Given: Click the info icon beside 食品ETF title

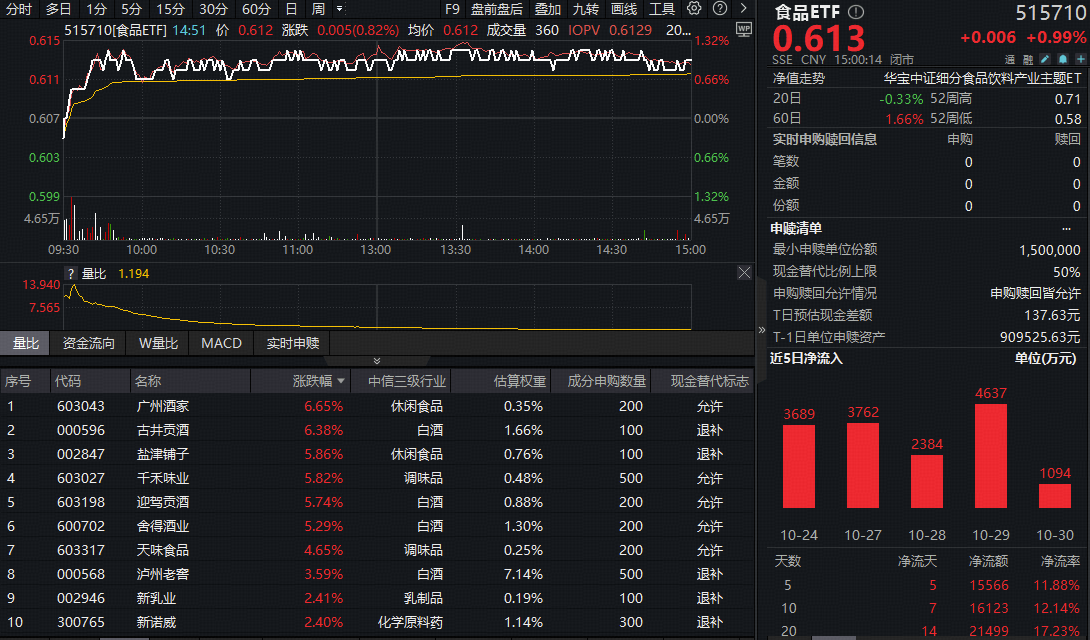Looking at the screenshot, I should (x=855, y=12).
